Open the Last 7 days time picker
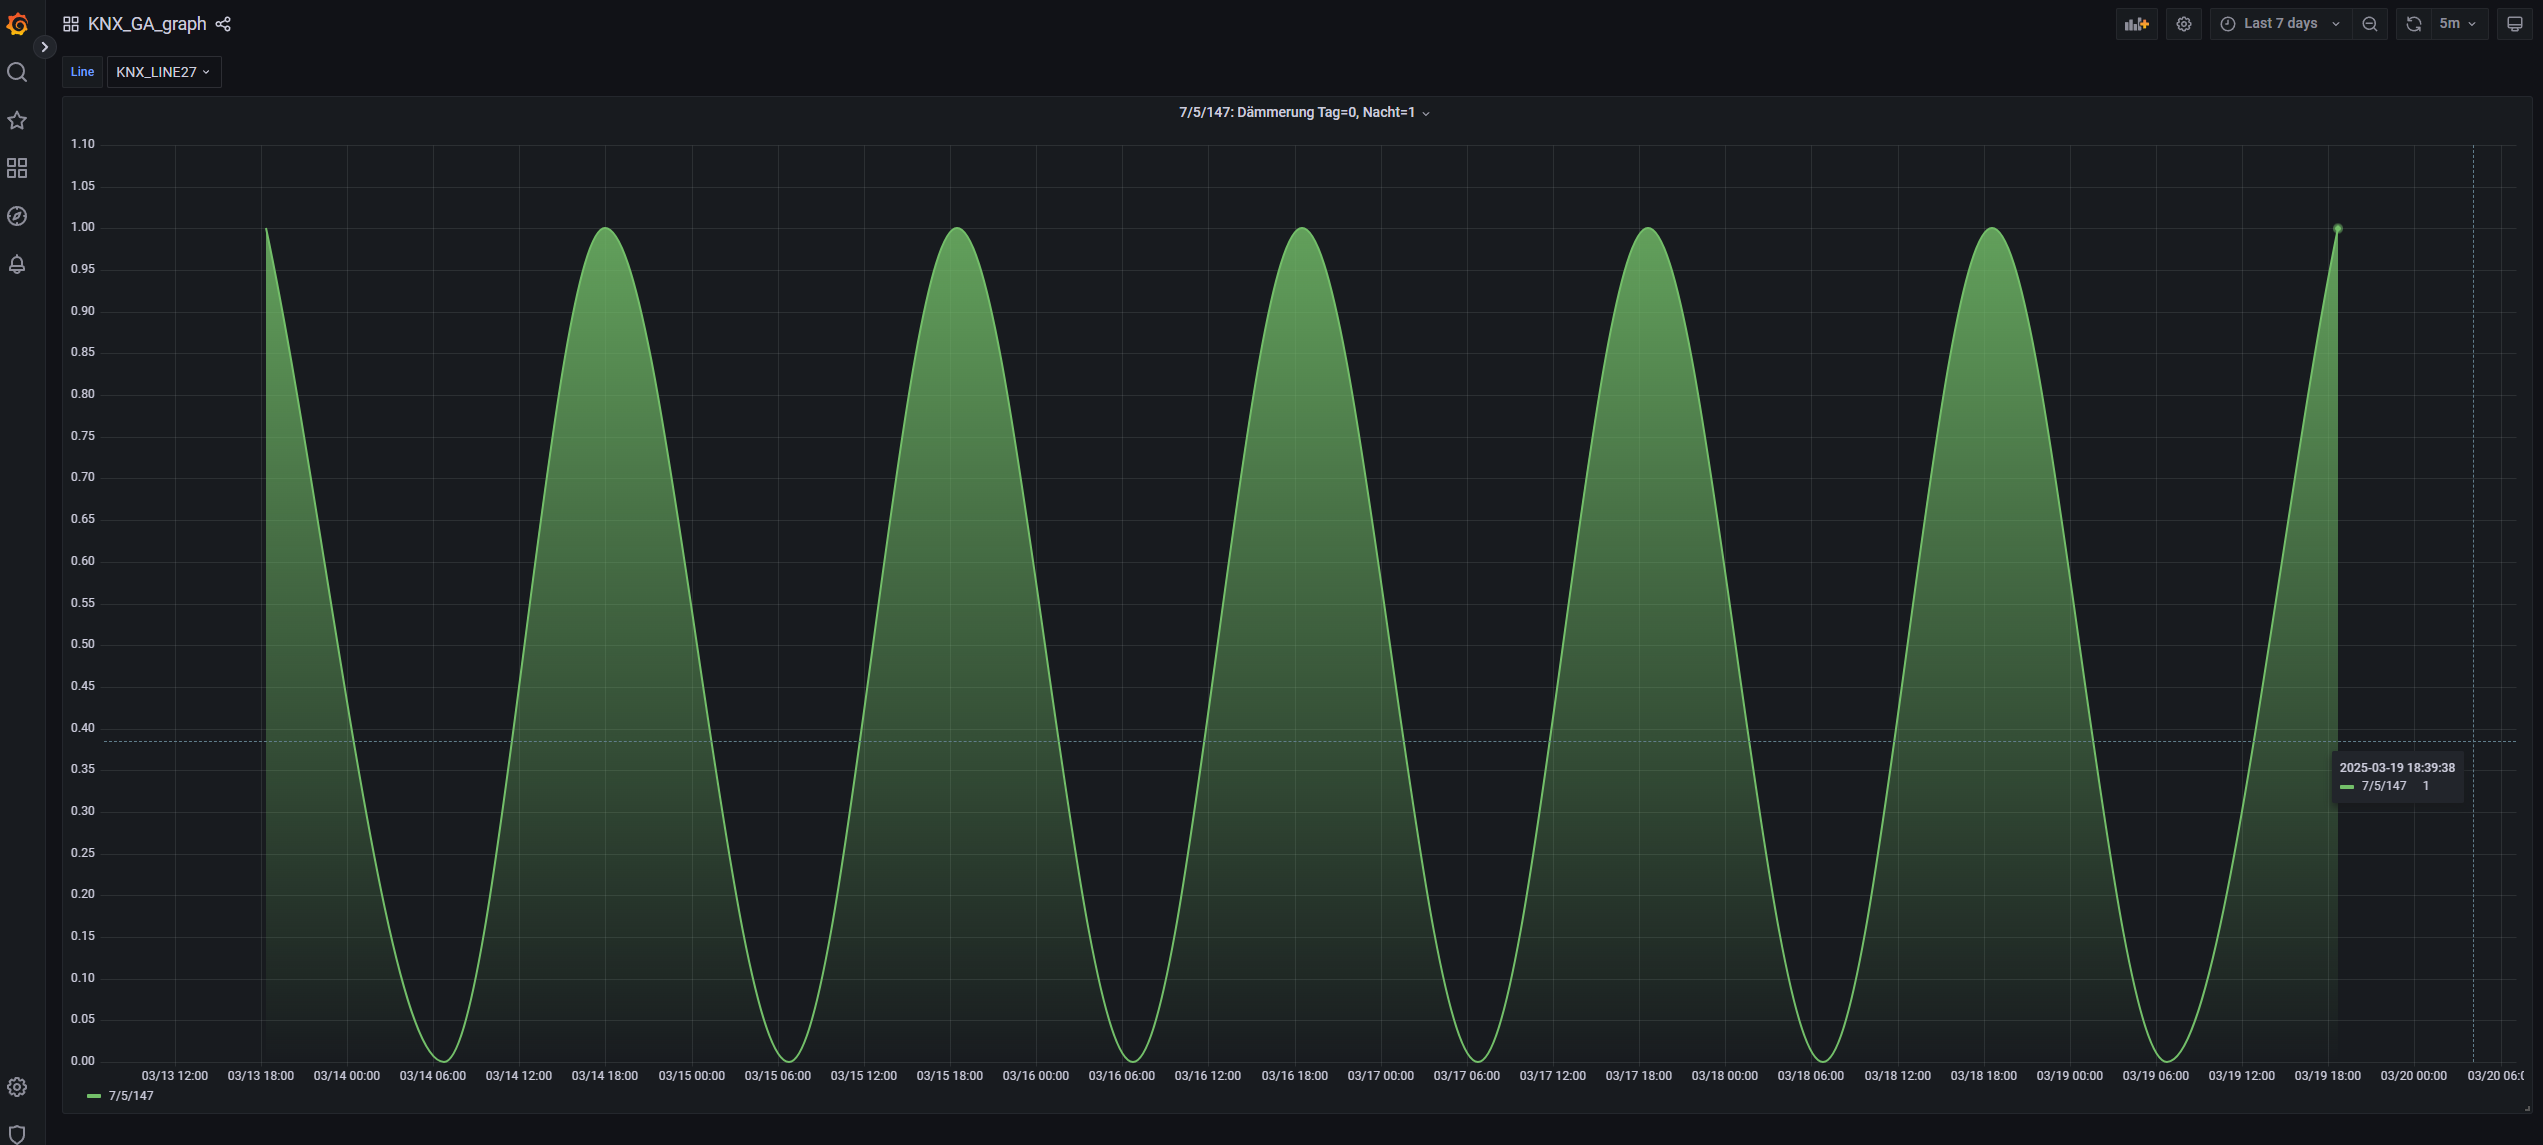The height and width of the screenshot is (1145, 2543). [2280, 24]
